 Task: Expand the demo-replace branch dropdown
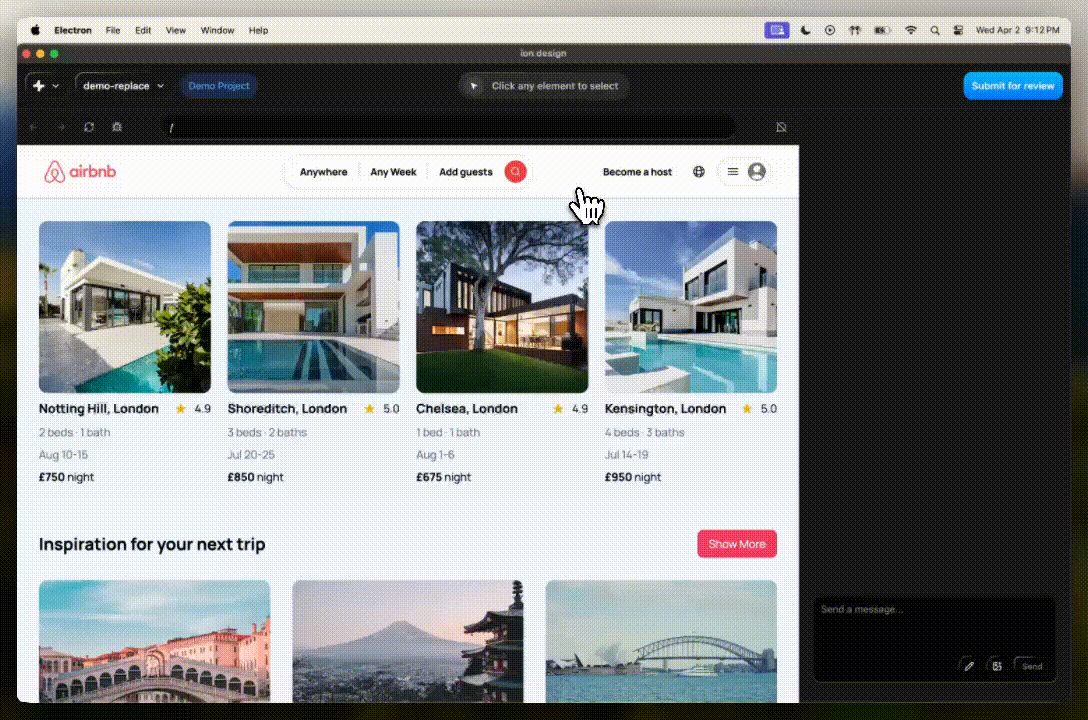pos(123,86)
